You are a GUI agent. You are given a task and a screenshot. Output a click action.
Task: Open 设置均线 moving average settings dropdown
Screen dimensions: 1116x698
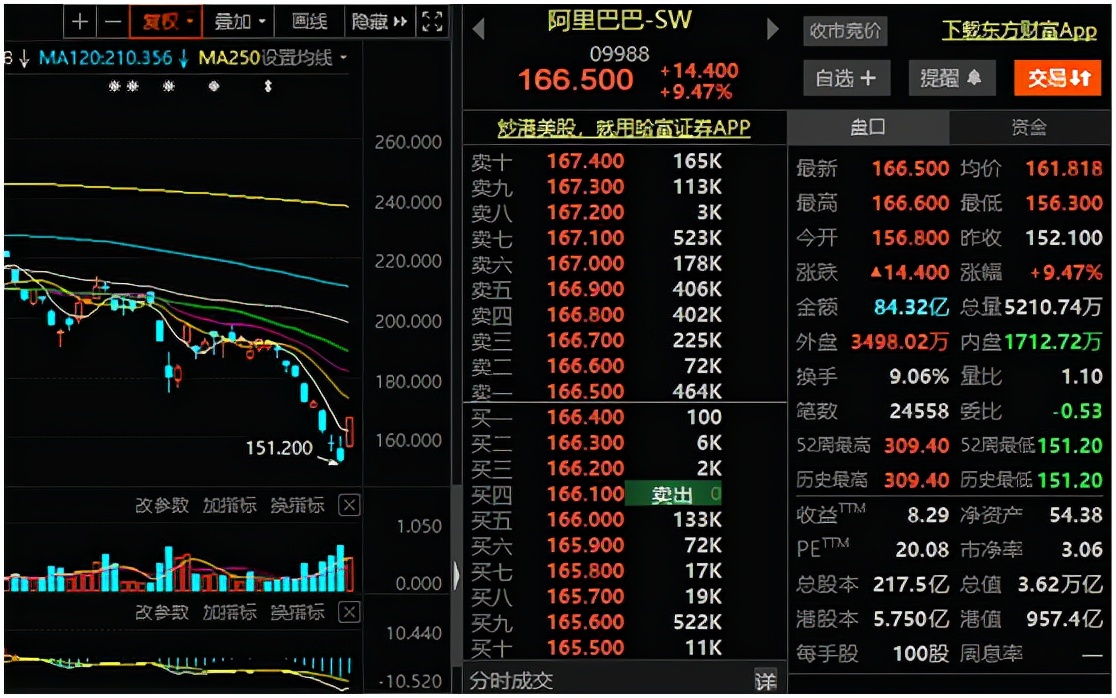pos(304,58)
